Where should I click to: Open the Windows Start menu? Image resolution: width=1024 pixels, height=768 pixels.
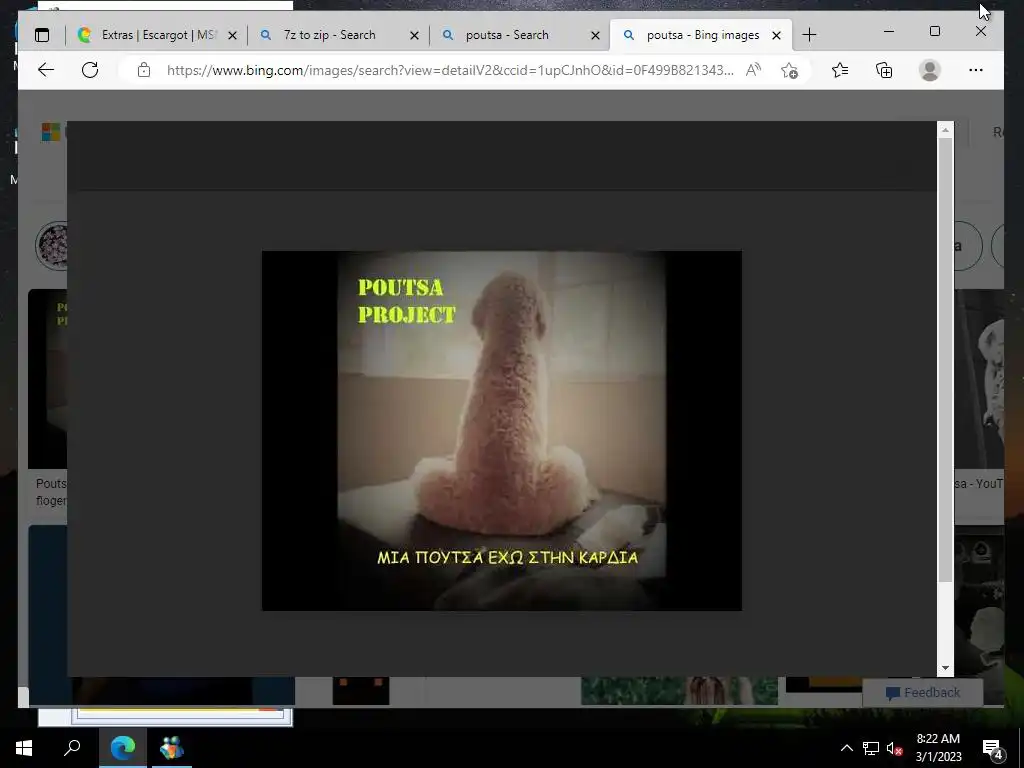pos(24,748)
